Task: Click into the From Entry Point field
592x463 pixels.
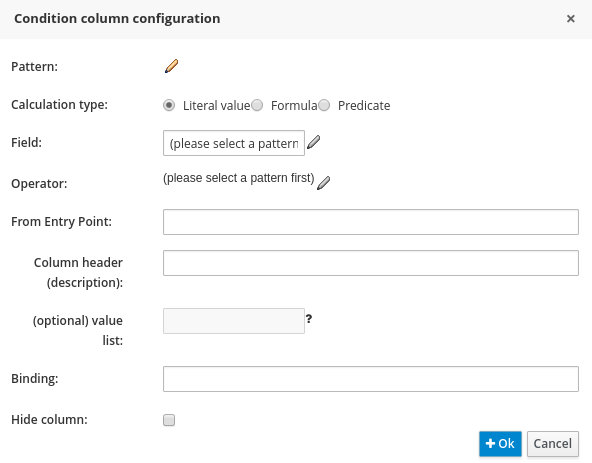Action: [371, 222]
